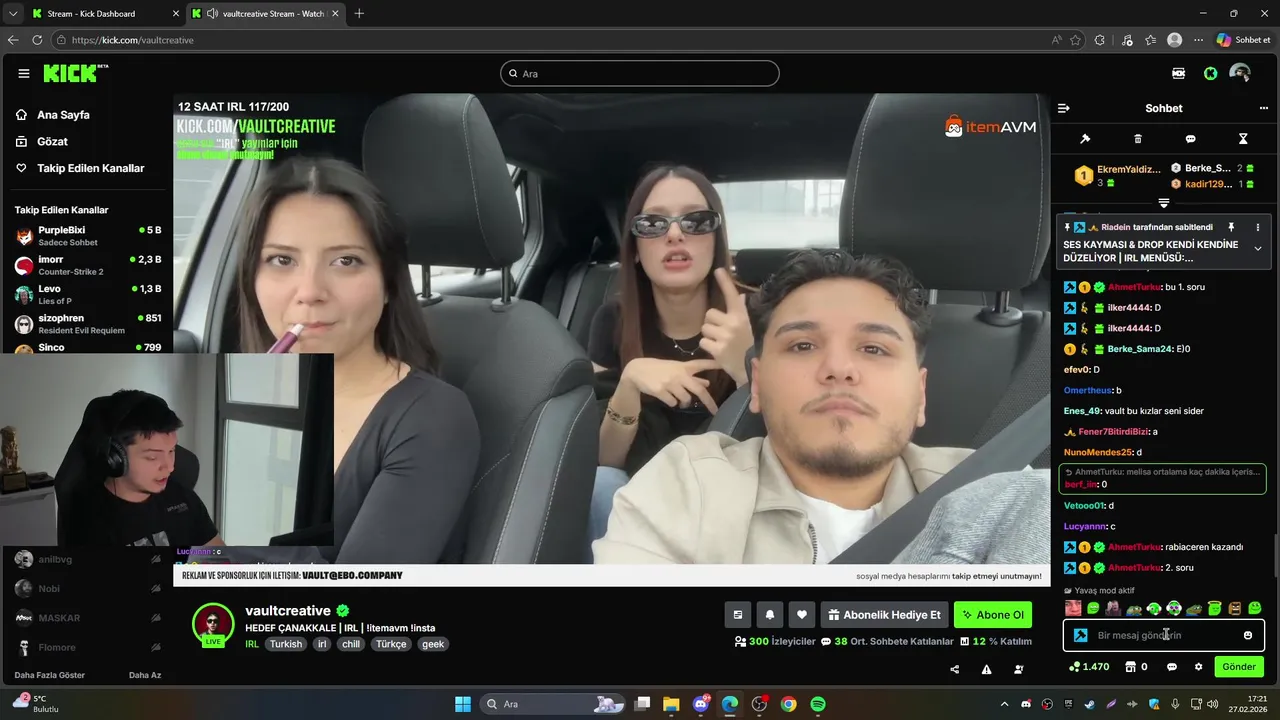Add page to favorites star icon

click(x=1076, y=40)
